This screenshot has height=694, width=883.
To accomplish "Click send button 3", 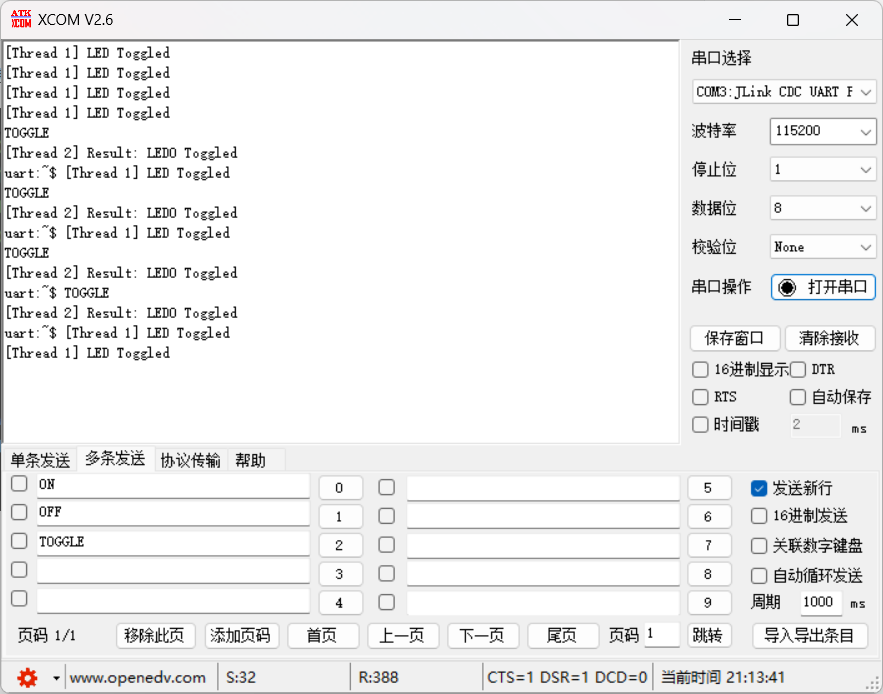I will pyautogui.click(x=340, y=574).
